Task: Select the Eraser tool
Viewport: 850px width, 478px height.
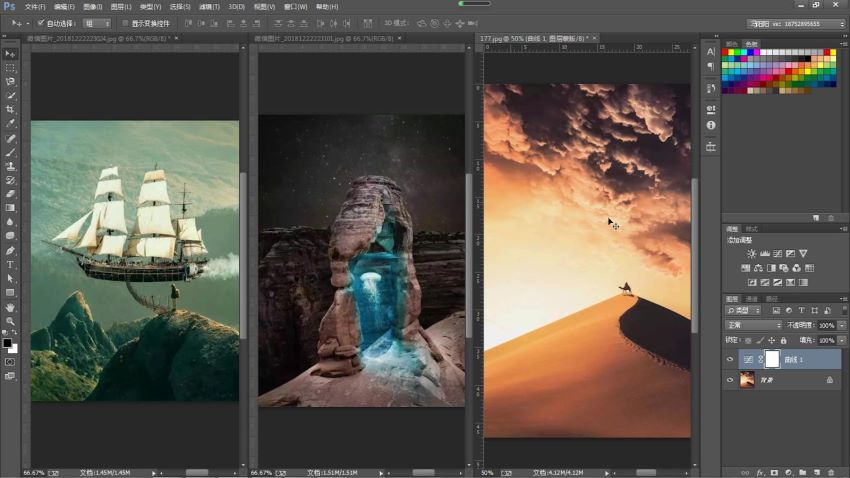Action: [10, 193]
